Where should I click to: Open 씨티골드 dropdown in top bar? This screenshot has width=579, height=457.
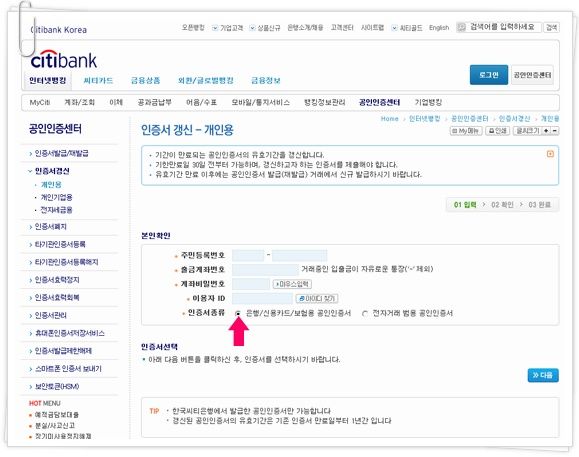click(407, 28)
